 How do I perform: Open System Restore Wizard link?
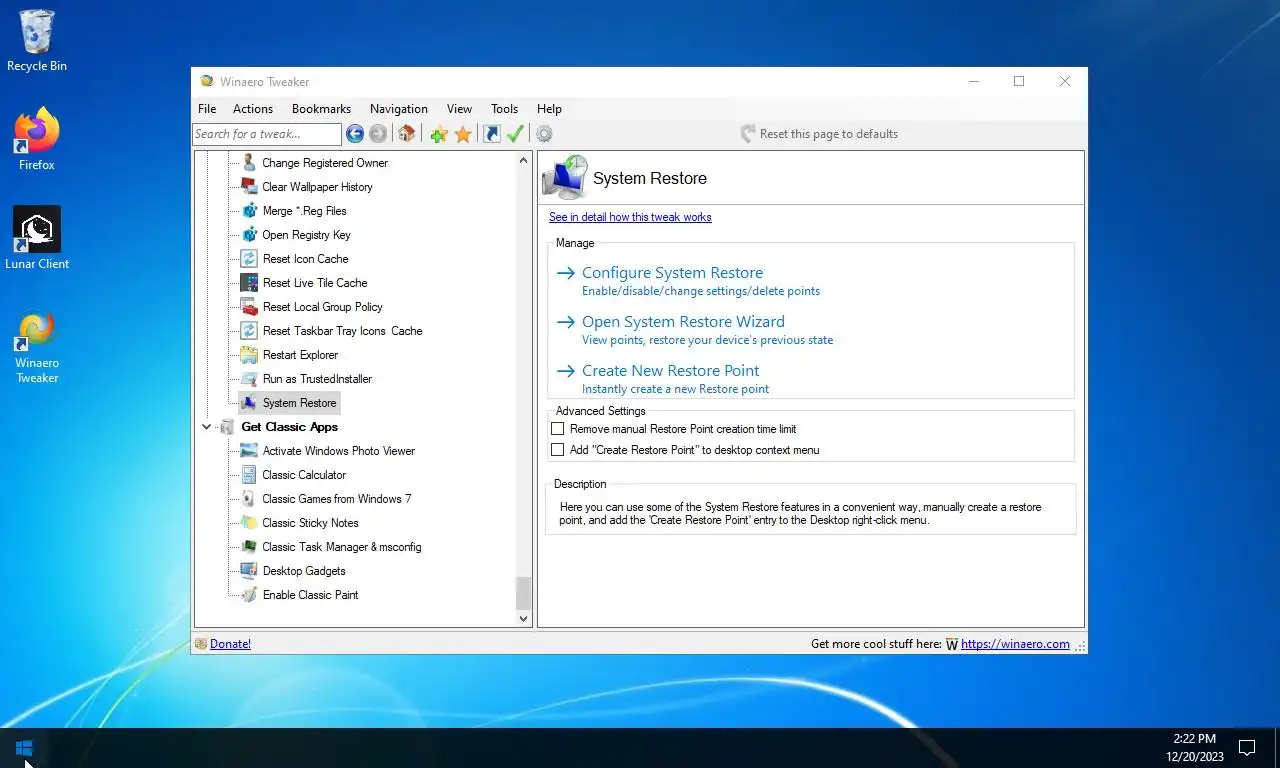point(683,322)
